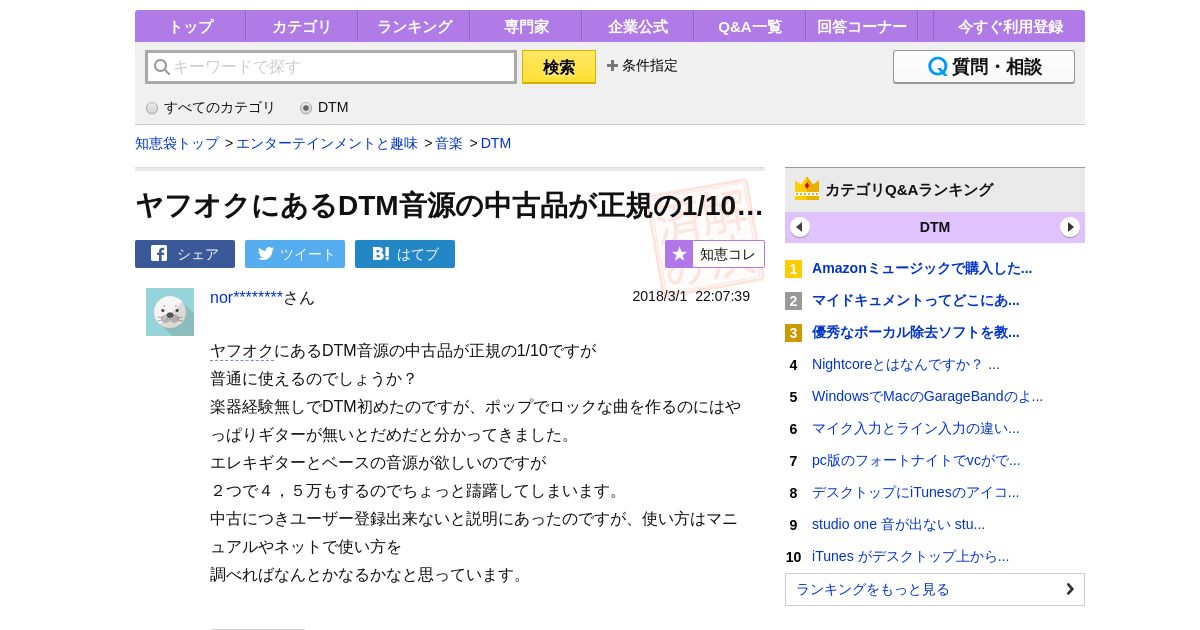1200x630 pixels.
Task: Expand ランキングをもっと見る
Action: click(935, 589)
